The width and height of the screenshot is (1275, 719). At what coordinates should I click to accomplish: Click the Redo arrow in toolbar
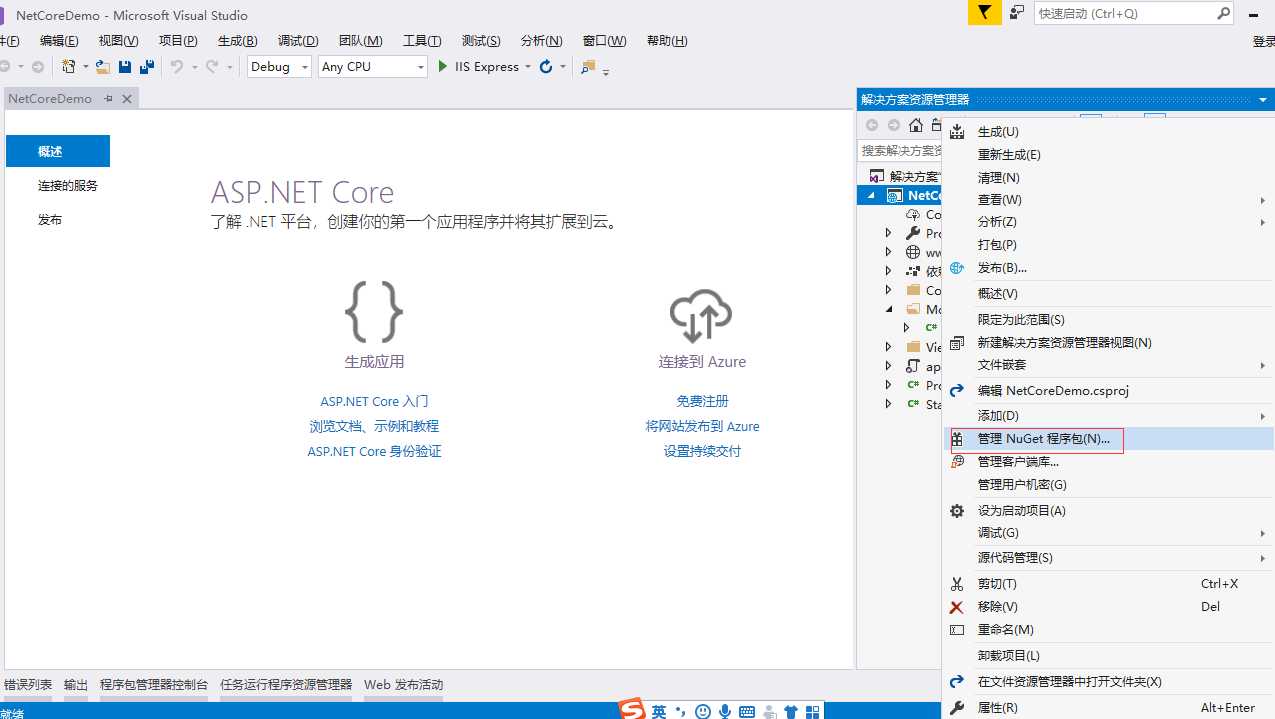pos(212,67)
